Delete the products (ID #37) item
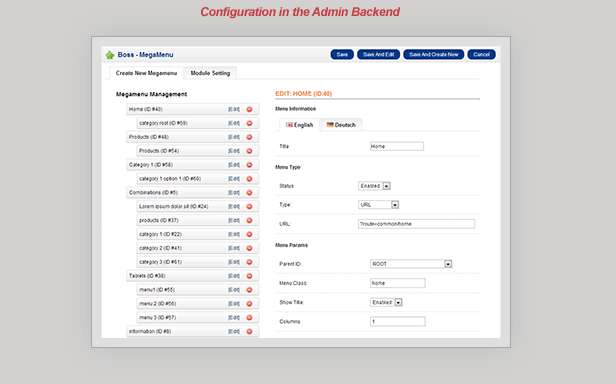 click(x=249, y=220)
